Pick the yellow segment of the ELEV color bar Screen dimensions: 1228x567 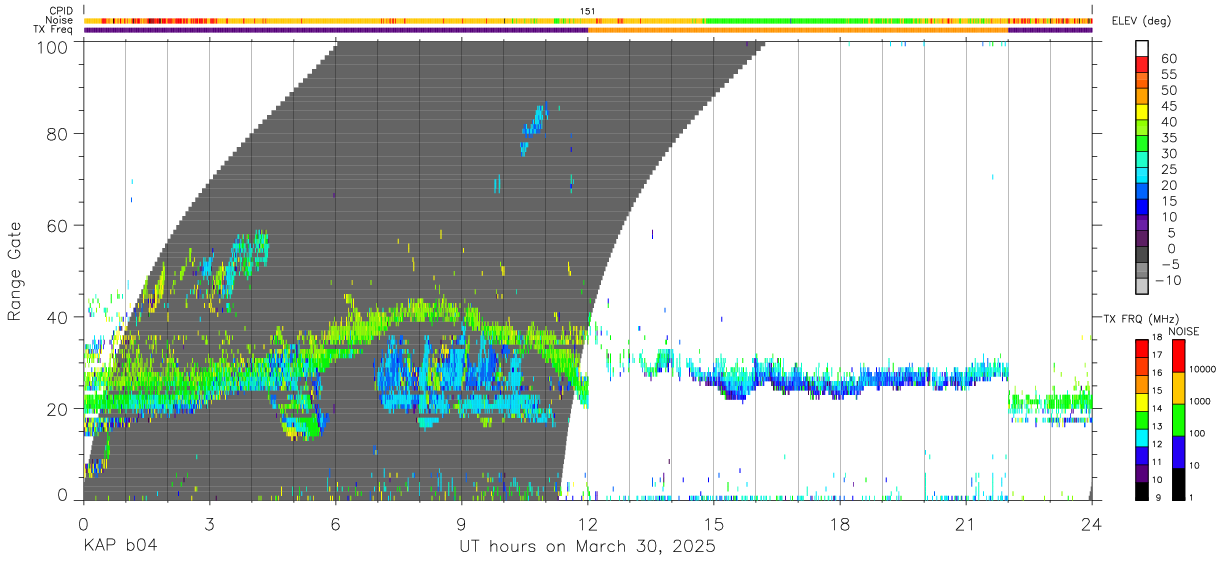pos(1142,113)
